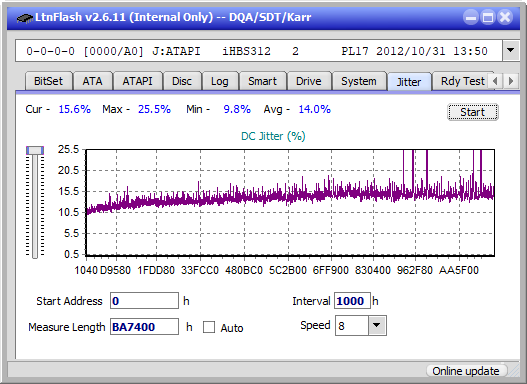Click the Start button

[x=473, y=112]
